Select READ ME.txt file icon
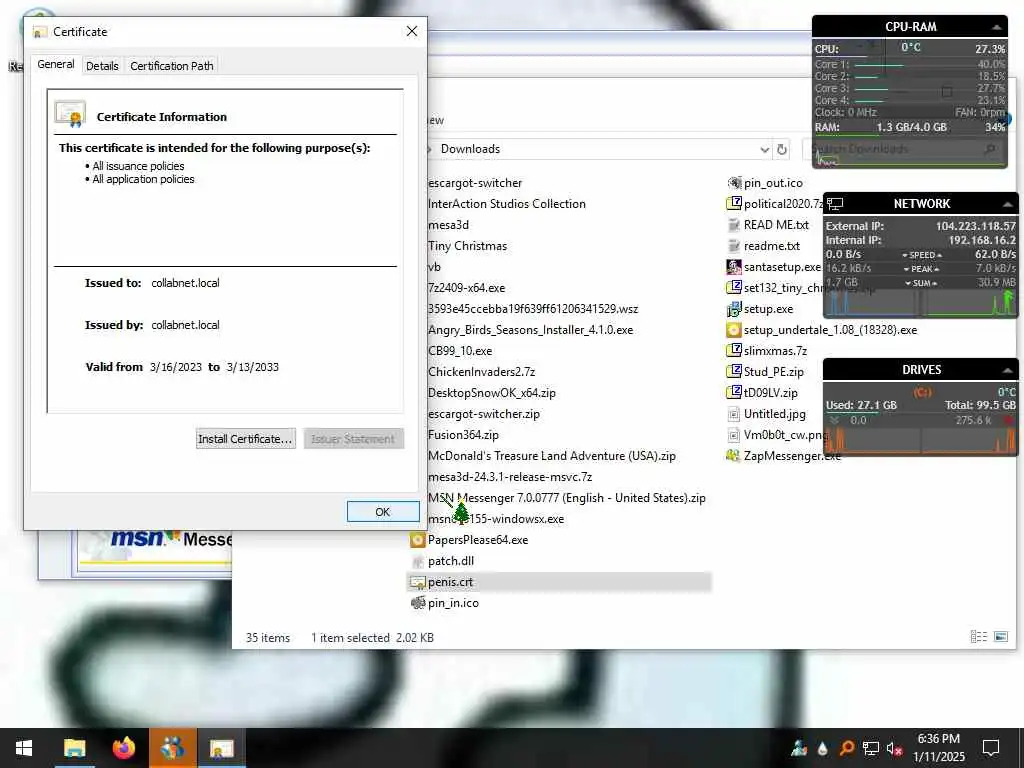 tap(734, 225)
